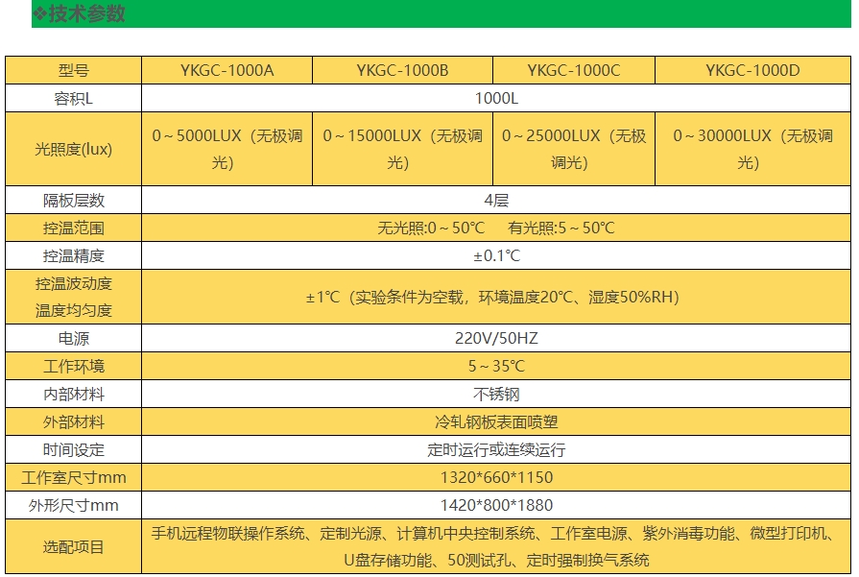
Task: Click the 冷轧钢板表面喷塑 value
Action: tap(496, 422)
